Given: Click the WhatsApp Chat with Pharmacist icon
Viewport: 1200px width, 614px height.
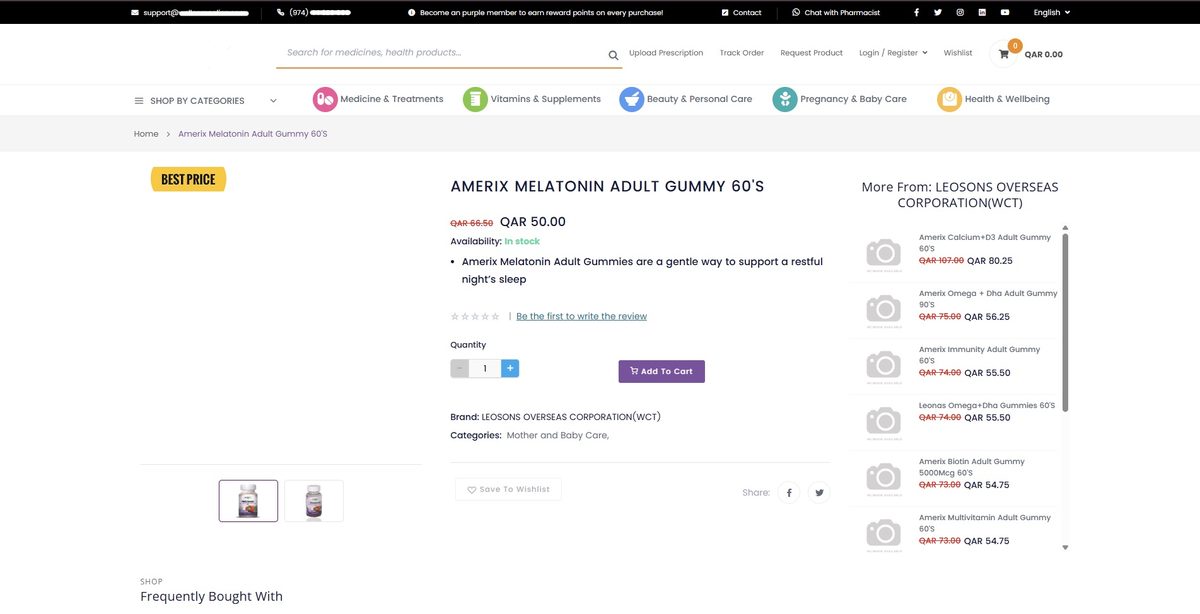Looking at the screenshot, I should click(796, 12).
